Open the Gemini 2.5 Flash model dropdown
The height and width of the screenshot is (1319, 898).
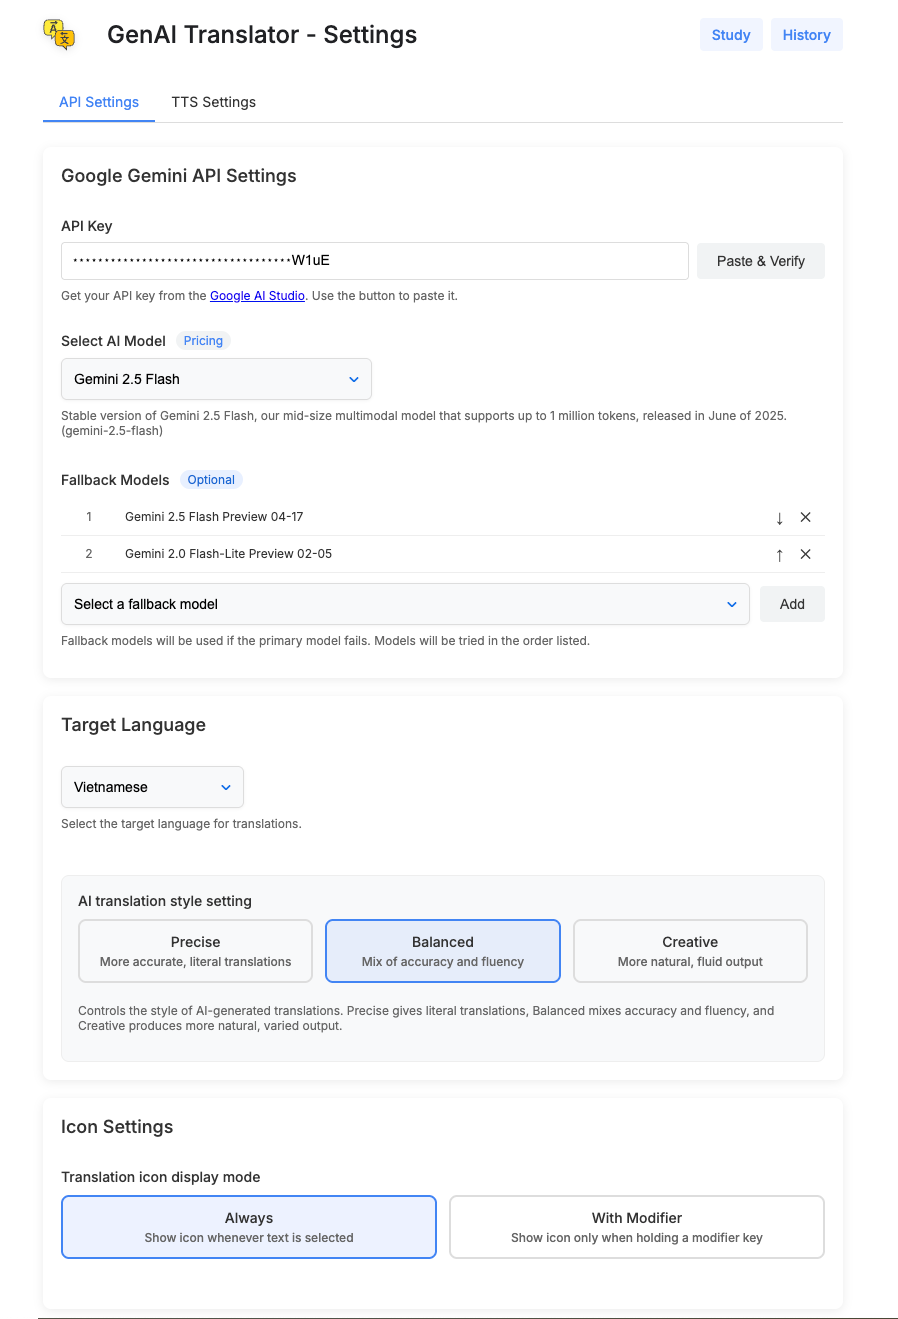[x=216, y=379]
